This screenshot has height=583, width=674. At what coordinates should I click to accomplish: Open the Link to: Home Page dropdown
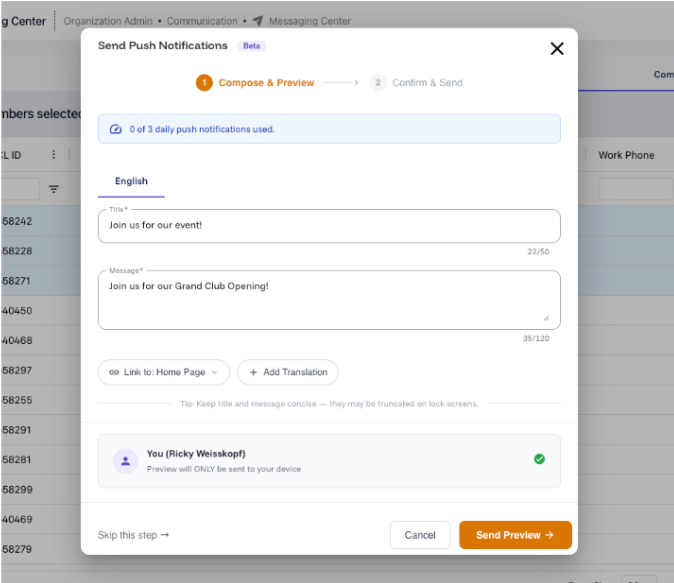(x=163, y=372)
